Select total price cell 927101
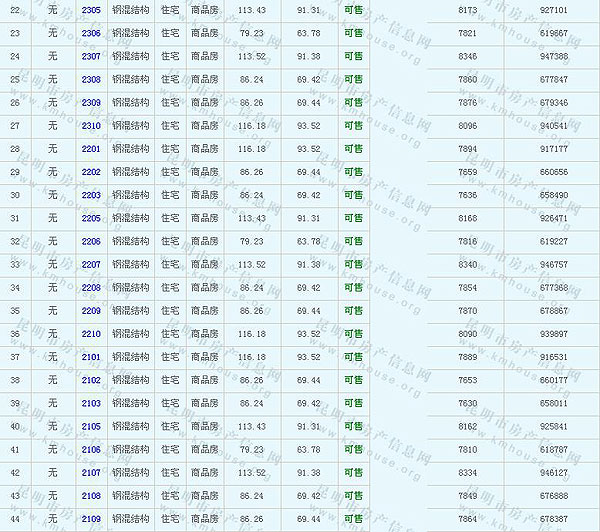This screenshot has height=532, width=600. coord(552,9)
